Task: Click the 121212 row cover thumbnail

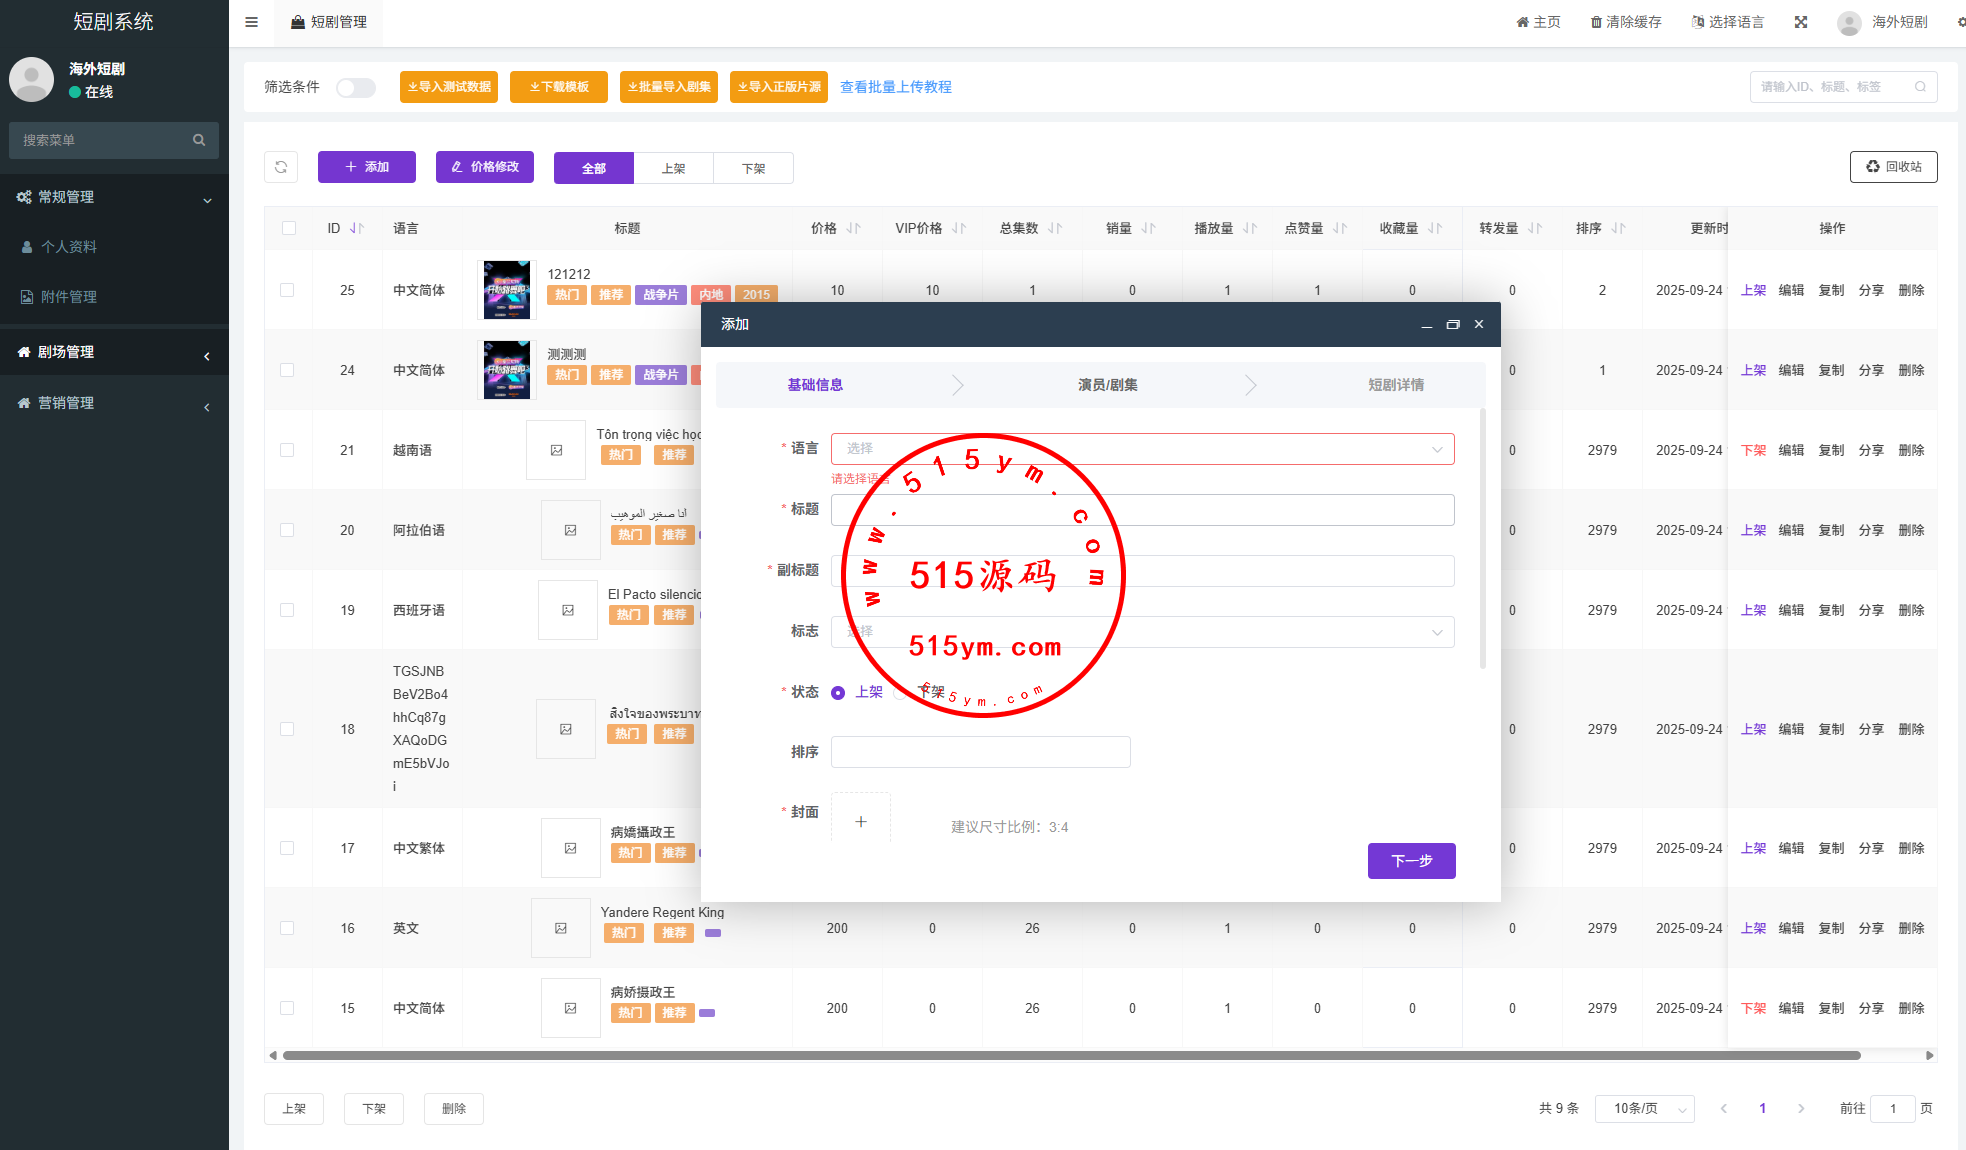Action: [x=507, y=290]
